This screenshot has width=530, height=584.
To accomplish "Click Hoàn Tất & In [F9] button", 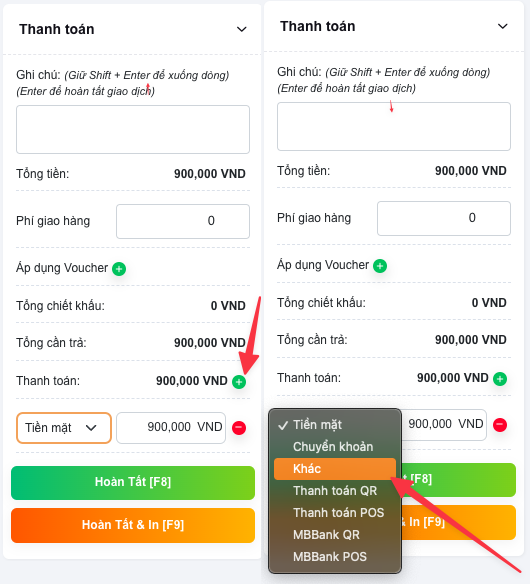I will (x=133, y=525).
